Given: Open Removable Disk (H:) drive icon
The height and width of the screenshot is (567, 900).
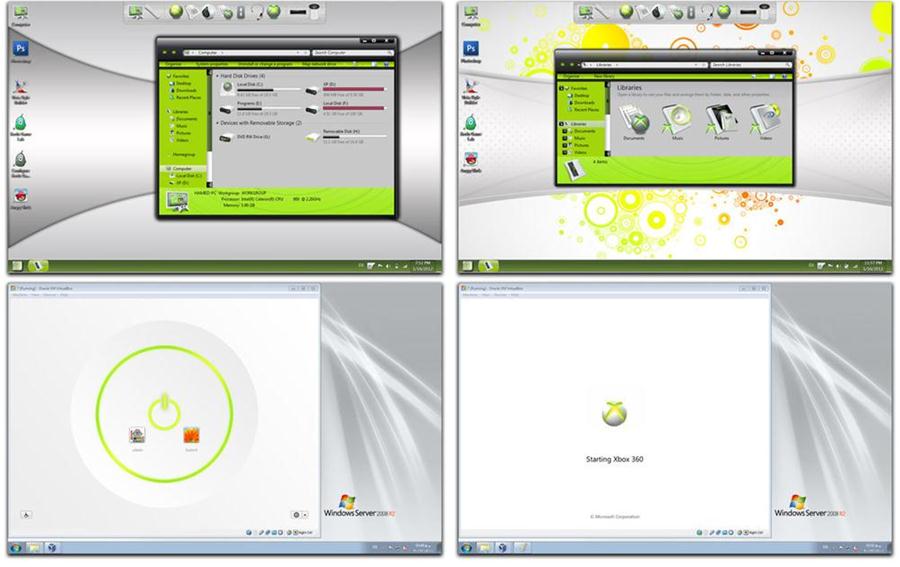Looking at the screenshot, I should [x=314, y=135].
